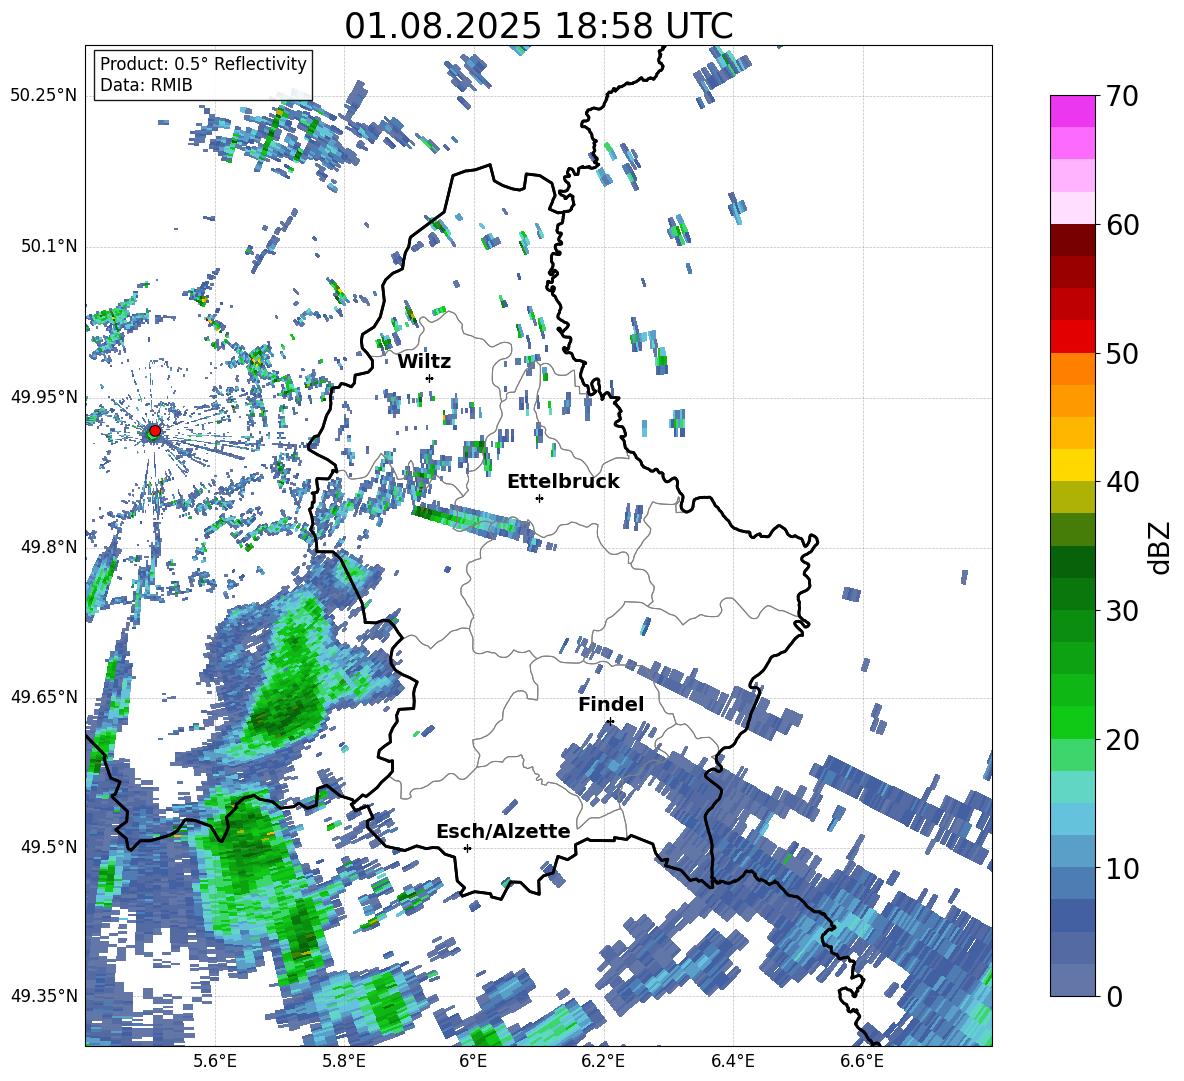
Task: Click the 6°E longitude label
Action: tap(473, 1061)
